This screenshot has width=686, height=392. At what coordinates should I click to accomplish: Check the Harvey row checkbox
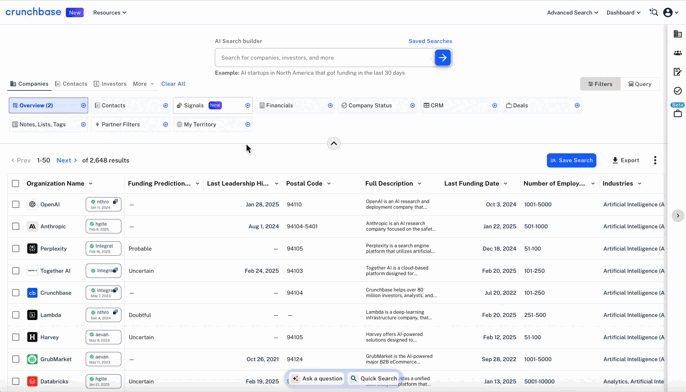point(16,337)
